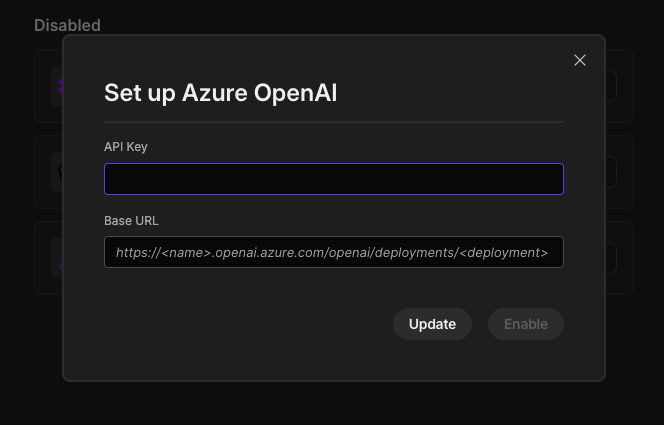Click the second provider card's right-side button
This screenshot has height=425, width=664.
click(x=611, y=172)
